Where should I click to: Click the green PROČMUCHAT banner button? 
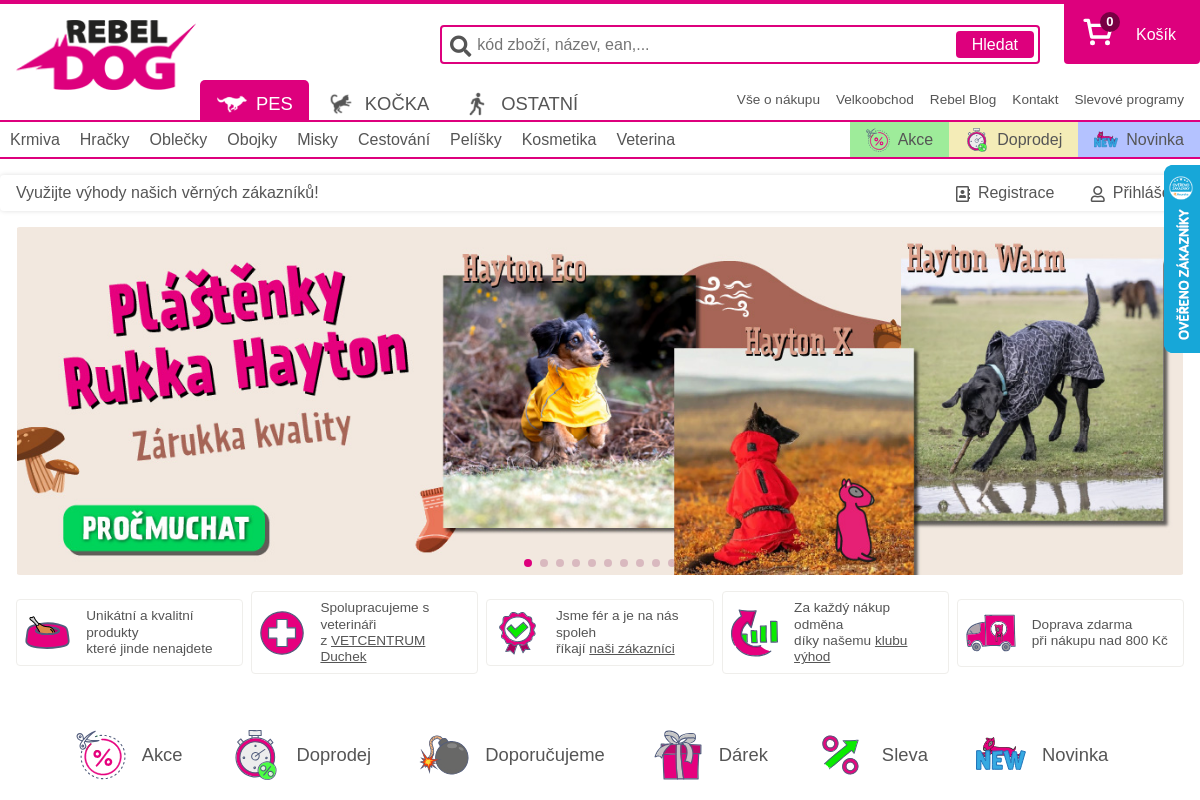click(x=165, y=529)
